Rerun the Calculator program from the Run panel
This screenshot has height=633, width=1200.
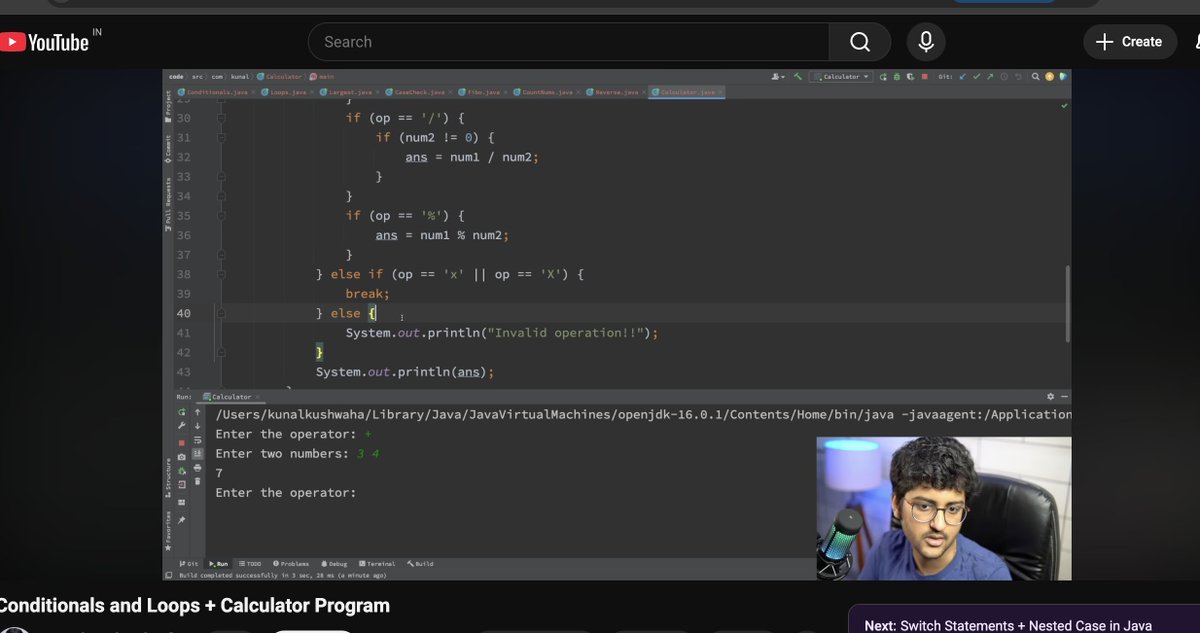point(180,412)
